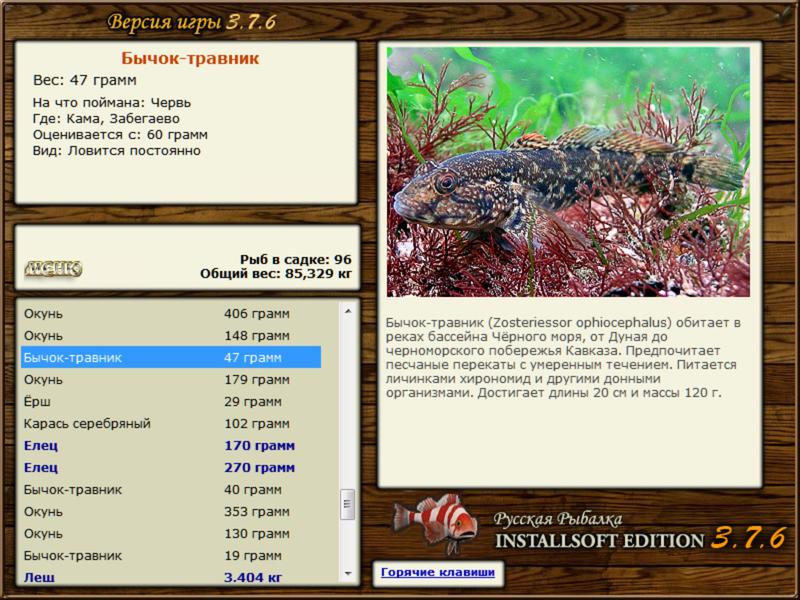Click the 'Оценивается с: 60 грамм' line
The image size is (800, 600).
pos(120,135)
